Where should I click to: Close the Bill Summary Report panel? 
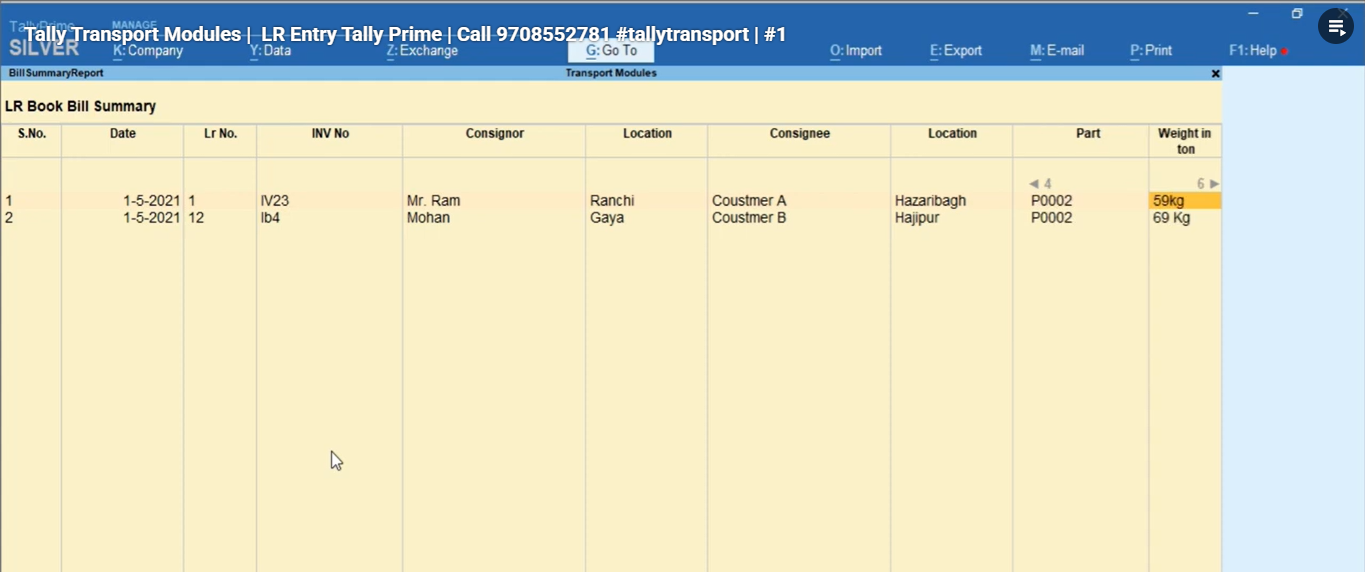click(1215, 74)
